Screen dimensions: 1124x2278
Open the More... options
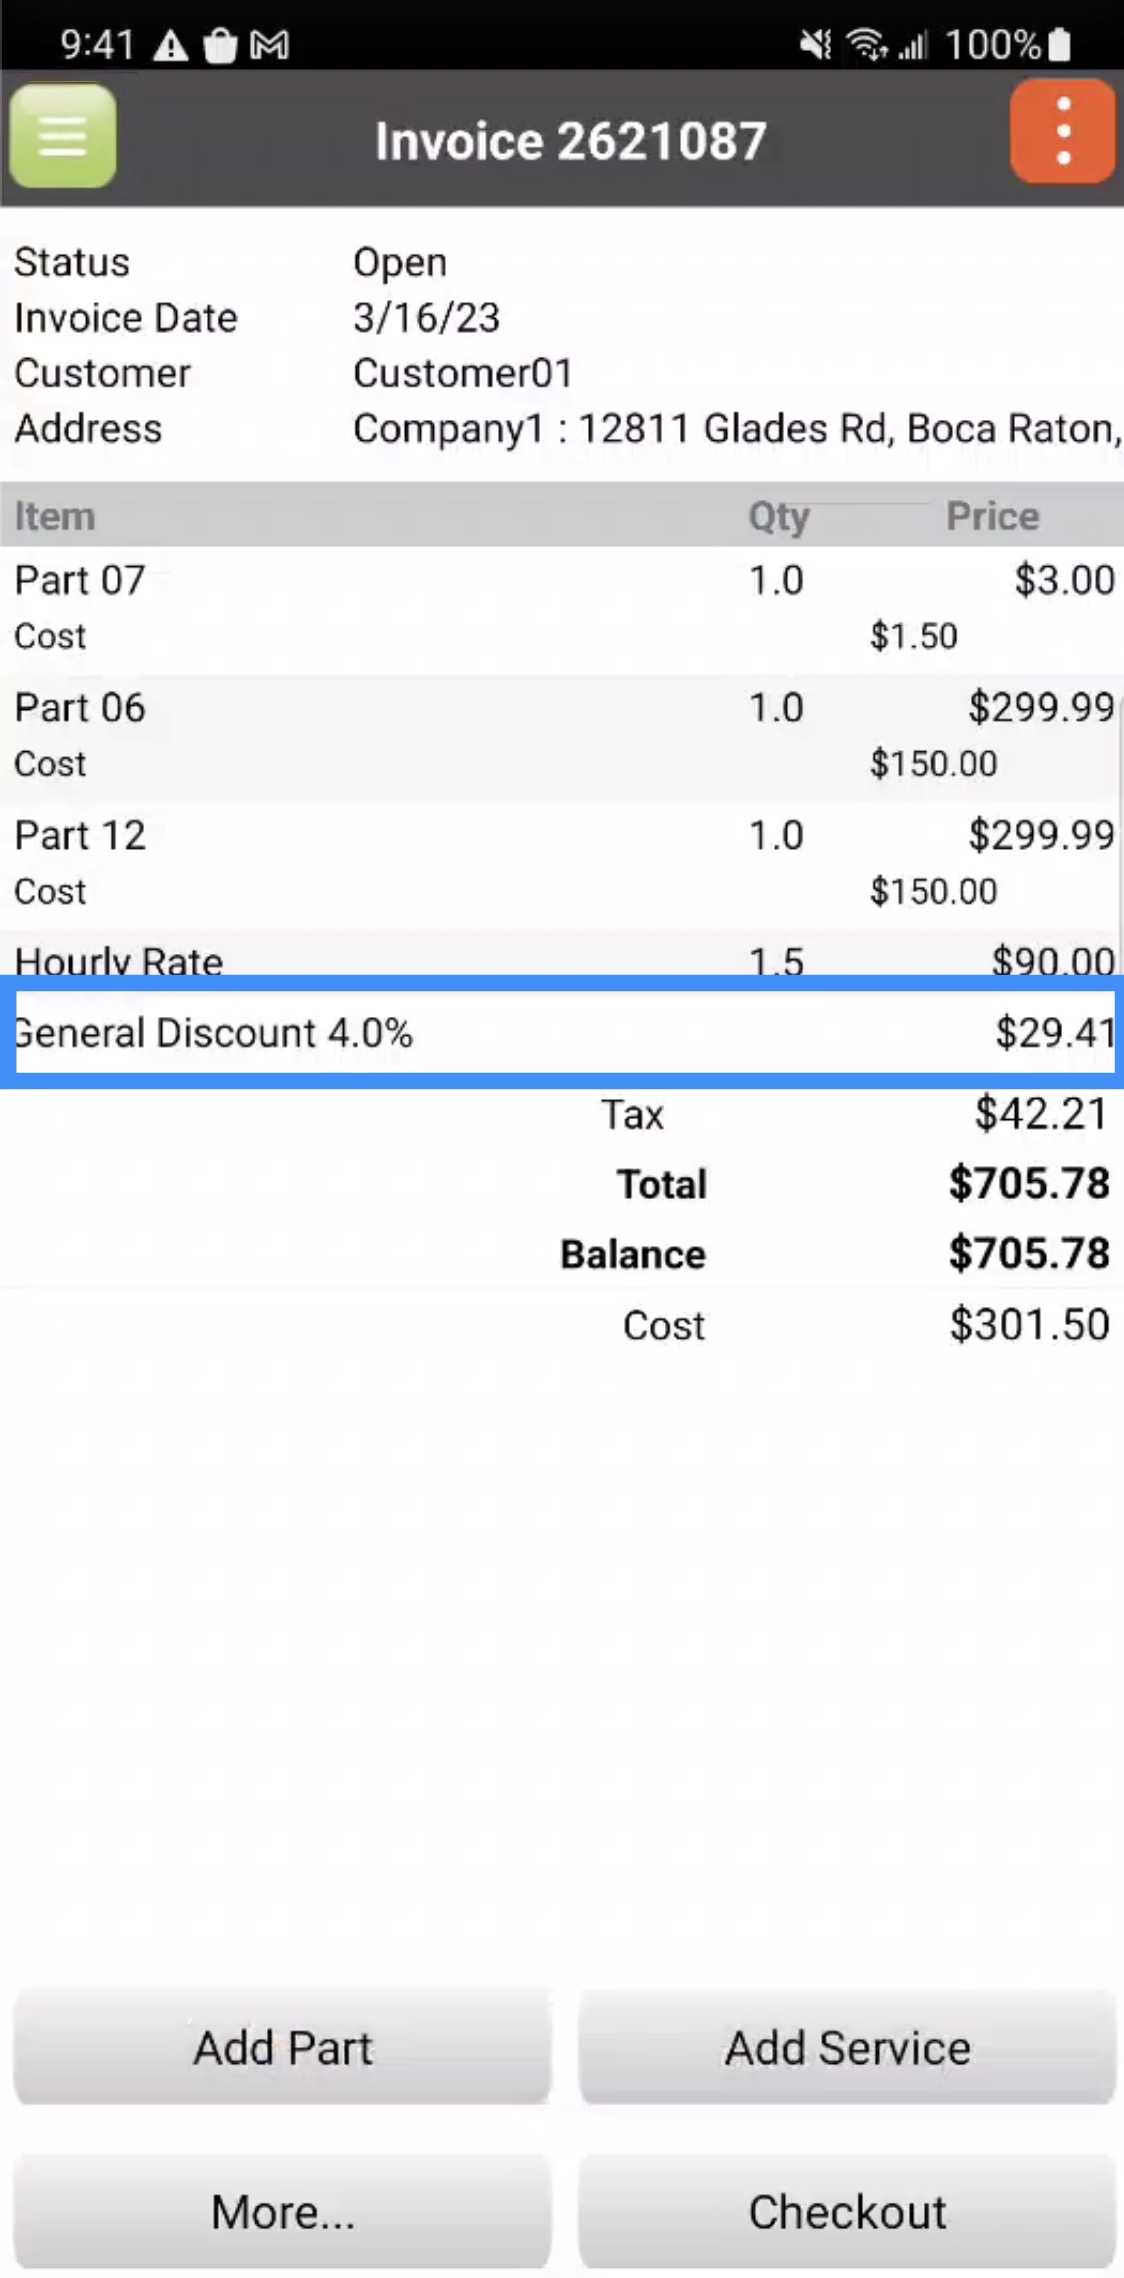pos(282,2211)
